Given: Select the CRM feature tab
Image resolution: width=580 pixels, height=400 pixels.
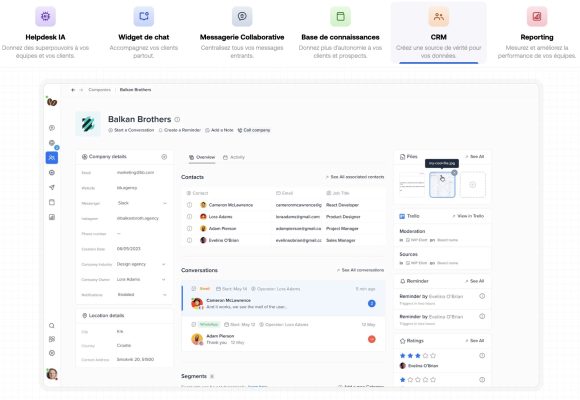Looking at the screenshot, I should [439, 33].
